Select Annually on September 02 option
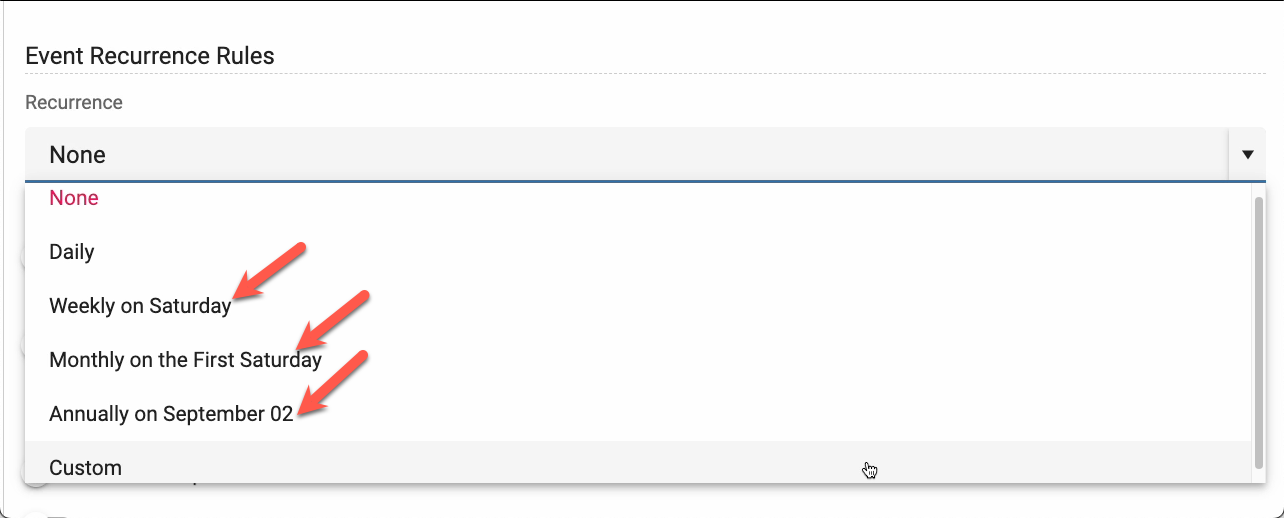Screen dimensions: 1284x518 [x=171, y=414]
